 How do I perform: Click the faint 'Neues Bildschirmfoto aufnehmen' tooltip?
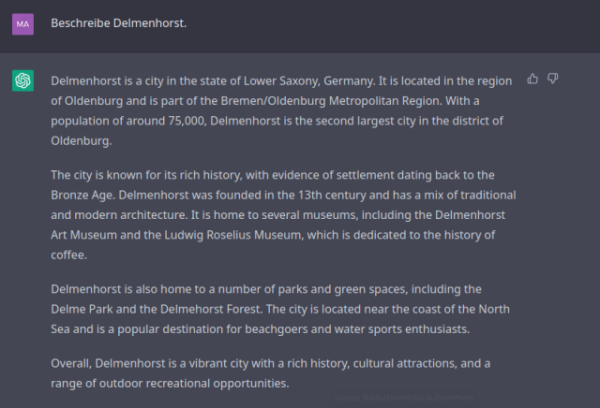pyautogui.click(x=404, y=398)
